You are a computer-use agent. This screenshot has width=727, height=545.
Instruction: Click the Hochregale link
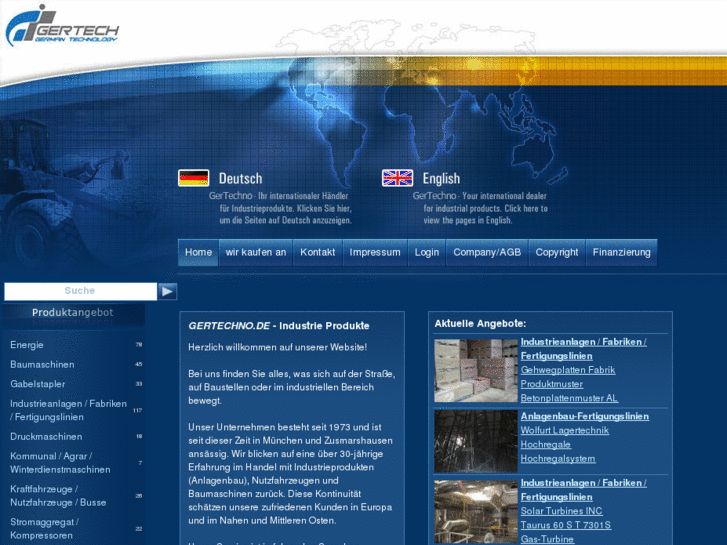pos(546,444)
